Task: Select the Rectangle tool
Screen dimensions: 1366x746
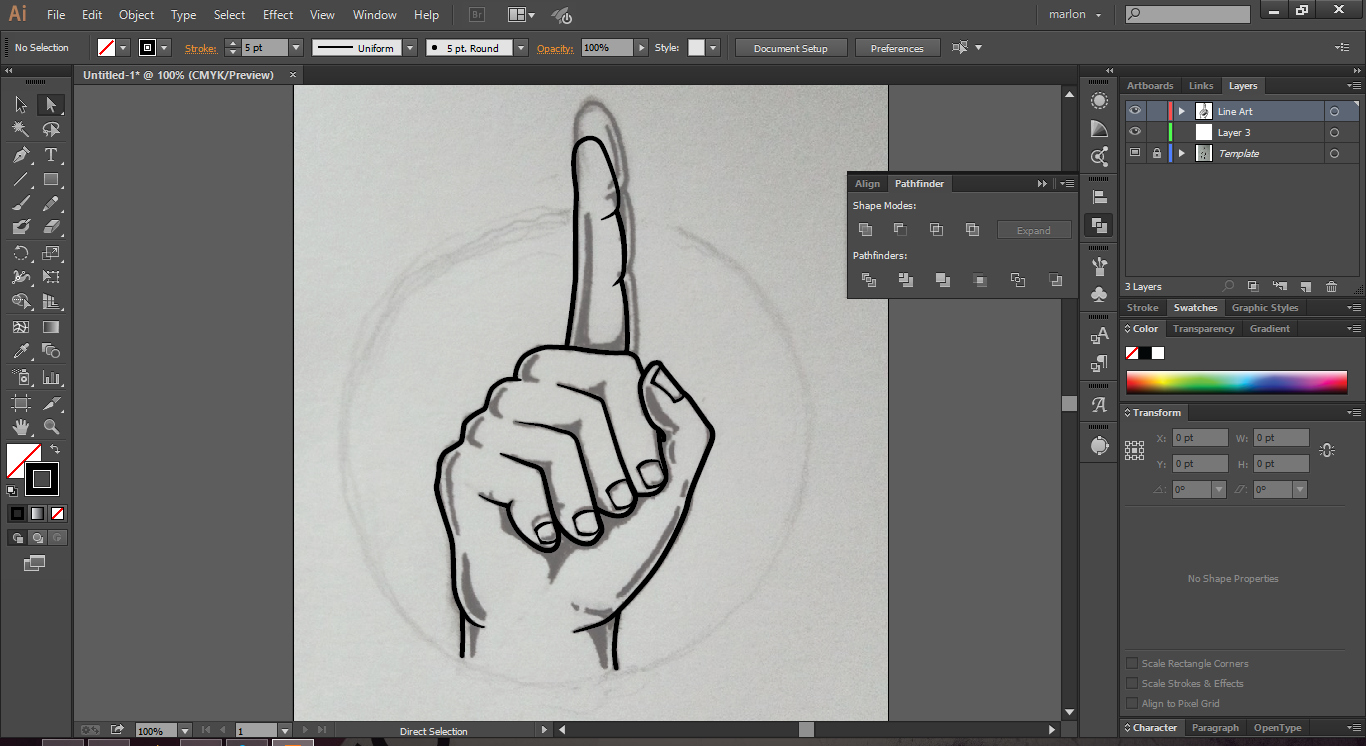Action: [50, 180]
